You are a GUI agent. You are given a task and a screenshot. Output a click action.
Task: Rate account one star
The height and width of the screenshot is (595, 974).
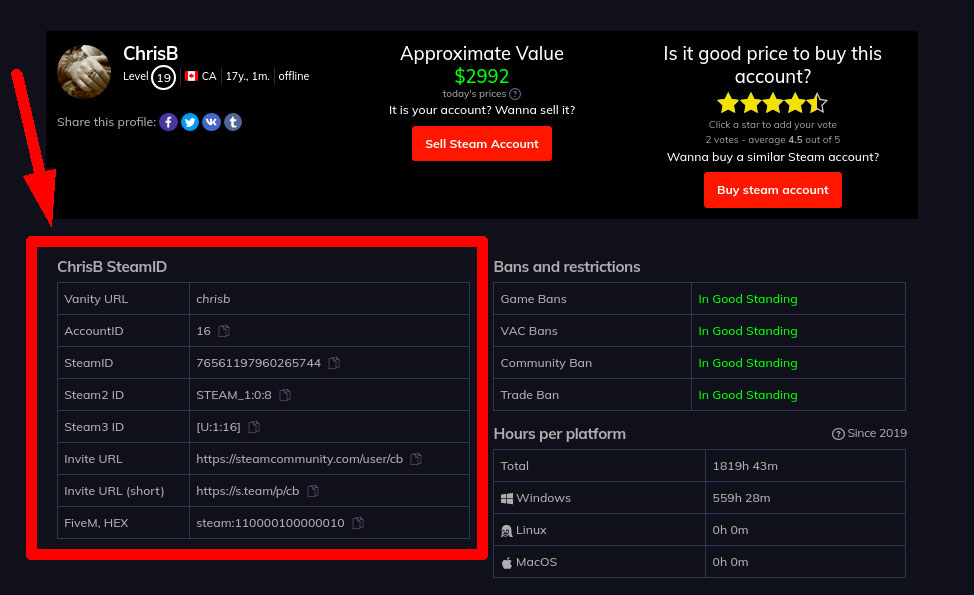pos(728,103)
